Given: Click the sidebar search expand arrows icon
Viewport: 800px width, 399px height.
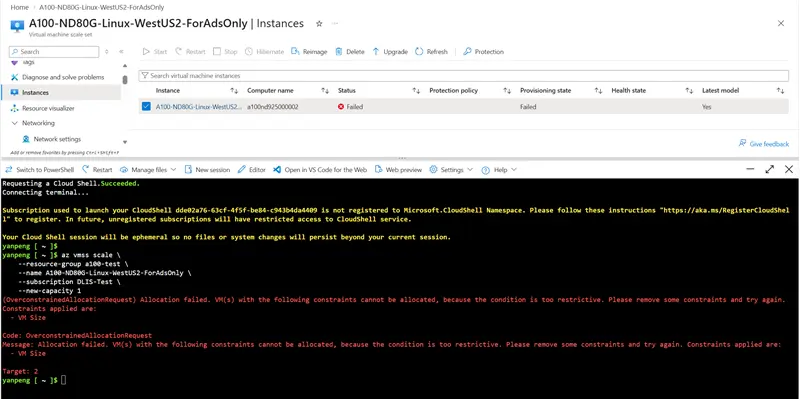Looking at the screenshot, I should point(107,52).
